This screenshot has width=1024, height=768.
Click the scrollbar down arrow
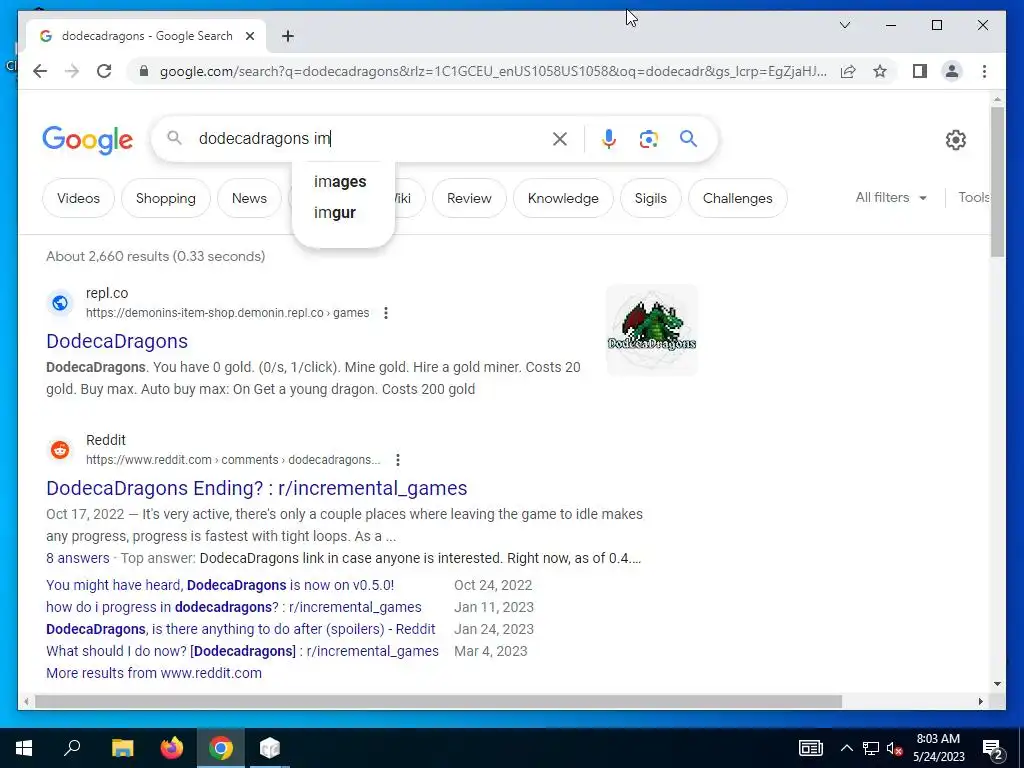[x=997, y=684]
